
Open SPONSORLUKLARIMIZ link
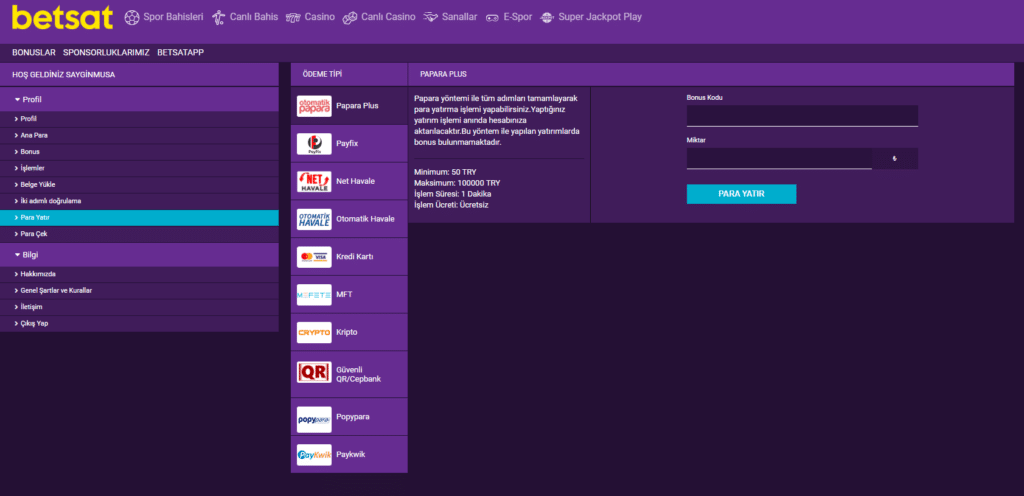click(x=106, y=52)
